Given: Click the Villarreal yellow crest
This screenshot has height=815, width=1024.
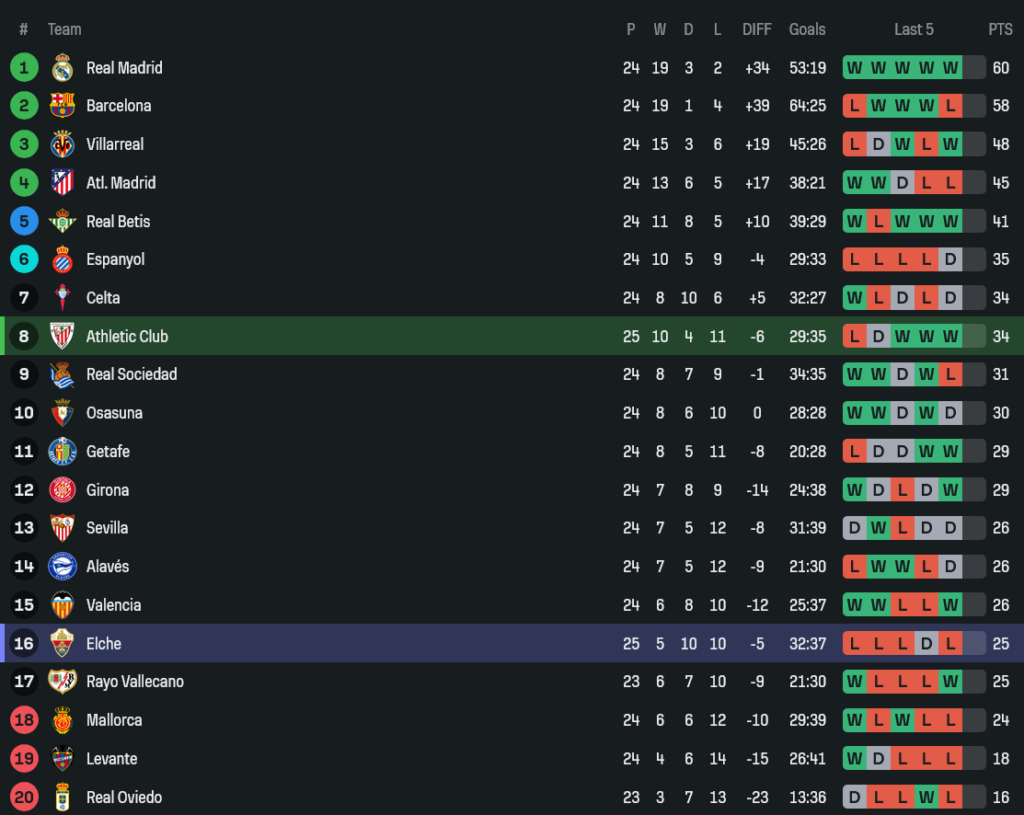Looking at the screenshot, I should pyautogui.click(x=62, y=144).
